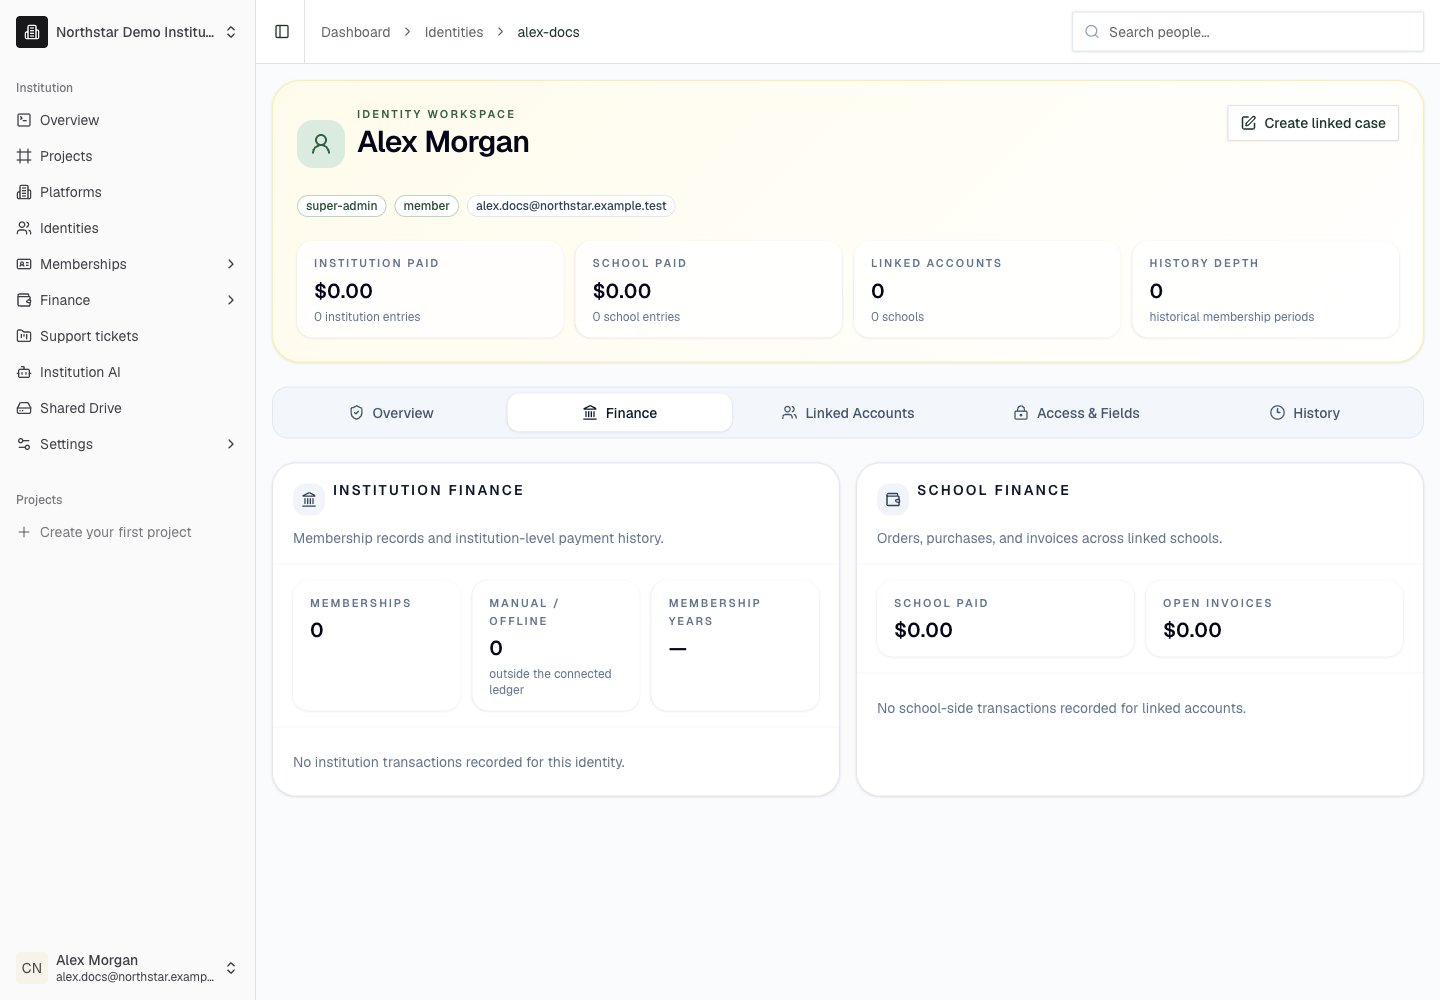Image resolution: width=1440 pixels, height=1000 pixels.
Task: Open the institution switcher dropdown
Action: tap(128, 32)
